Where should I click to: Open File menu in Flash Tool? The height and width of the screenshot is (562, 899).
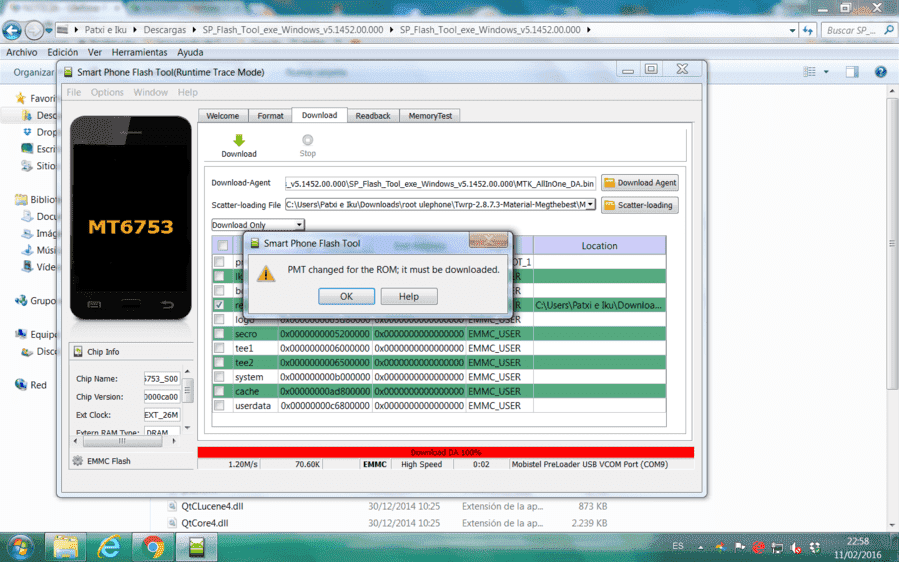(x=74, y=92)
